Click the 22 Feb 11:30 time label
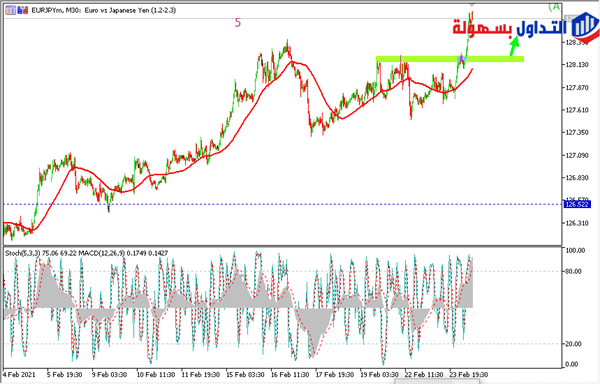 pyautogui.click(x=424, y=374)
